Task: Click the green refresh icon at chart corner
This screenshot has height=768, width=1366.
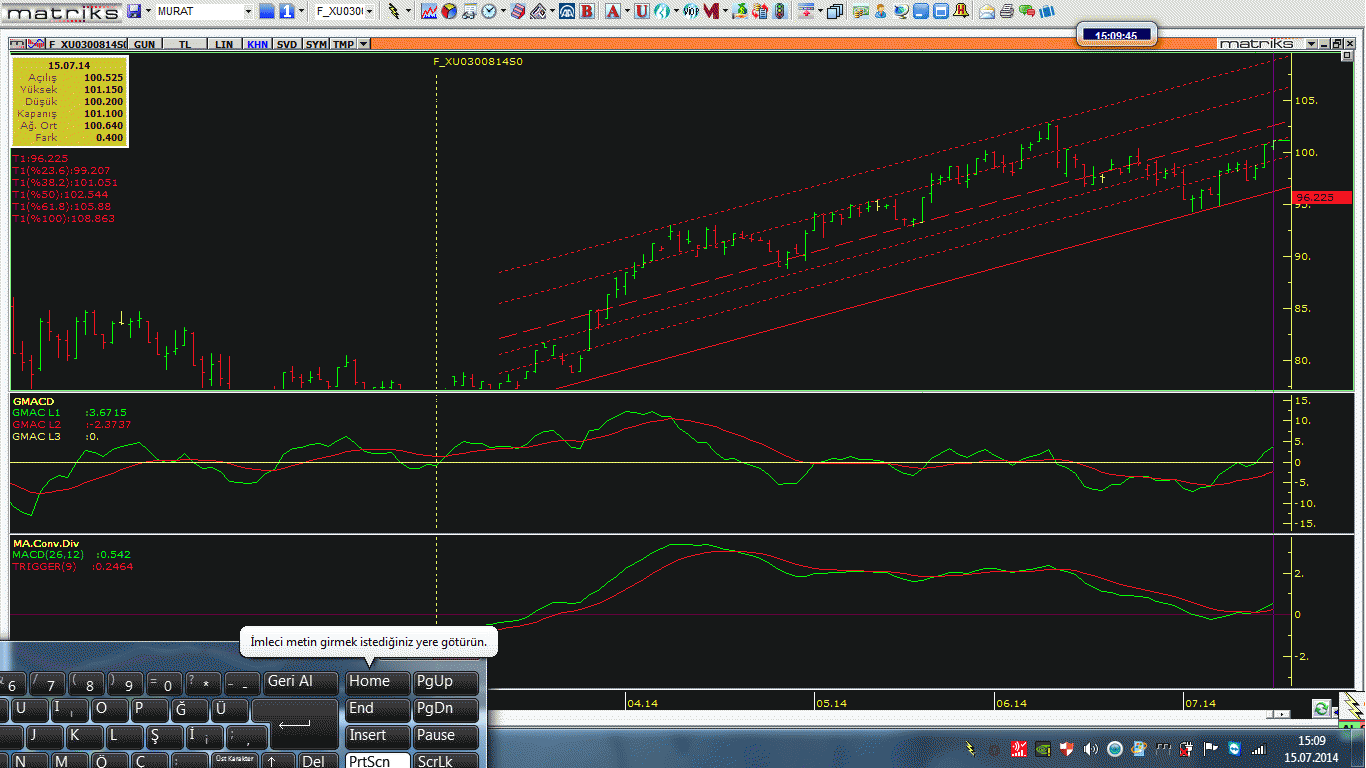Action: pyautogui.click(x=1322, y=708)
